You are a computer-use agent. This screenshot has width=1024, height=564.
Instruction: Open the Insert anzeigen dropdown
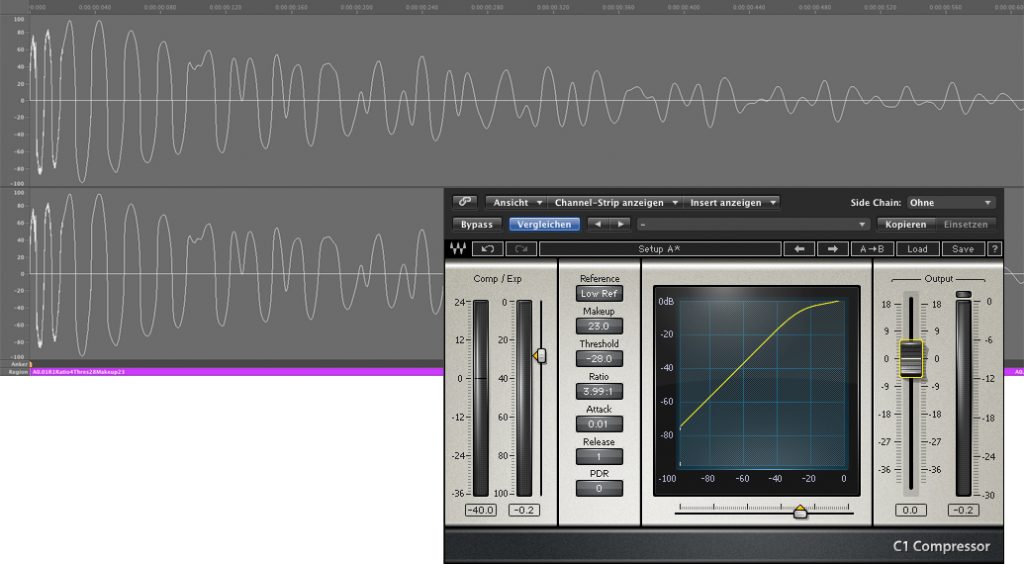[732, 202]
